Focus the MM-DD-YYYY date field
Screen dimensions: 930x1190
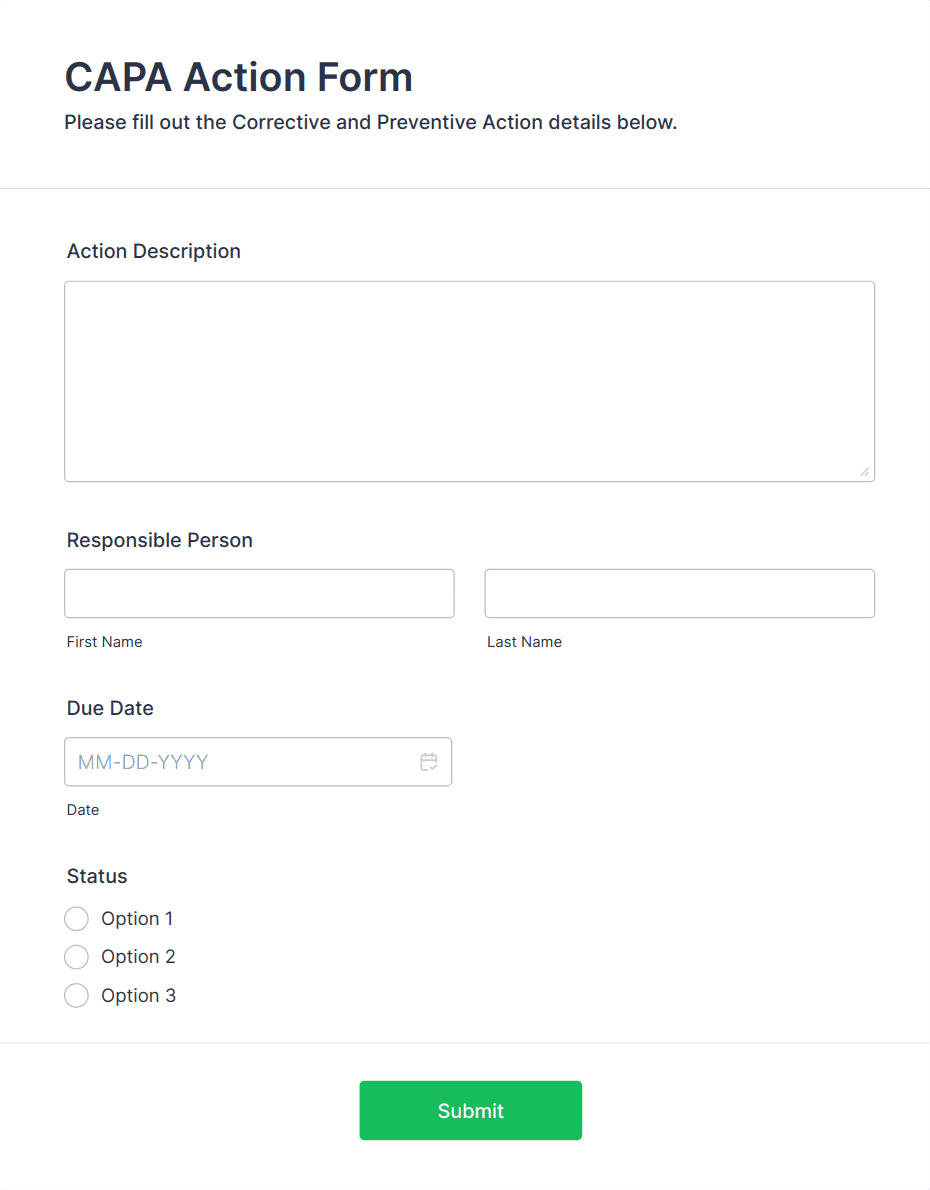[x=240, y=762]
